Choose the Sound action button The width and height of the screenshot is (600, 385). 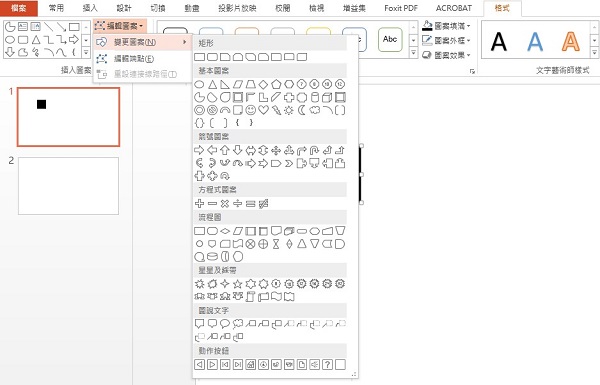(315, 364)
